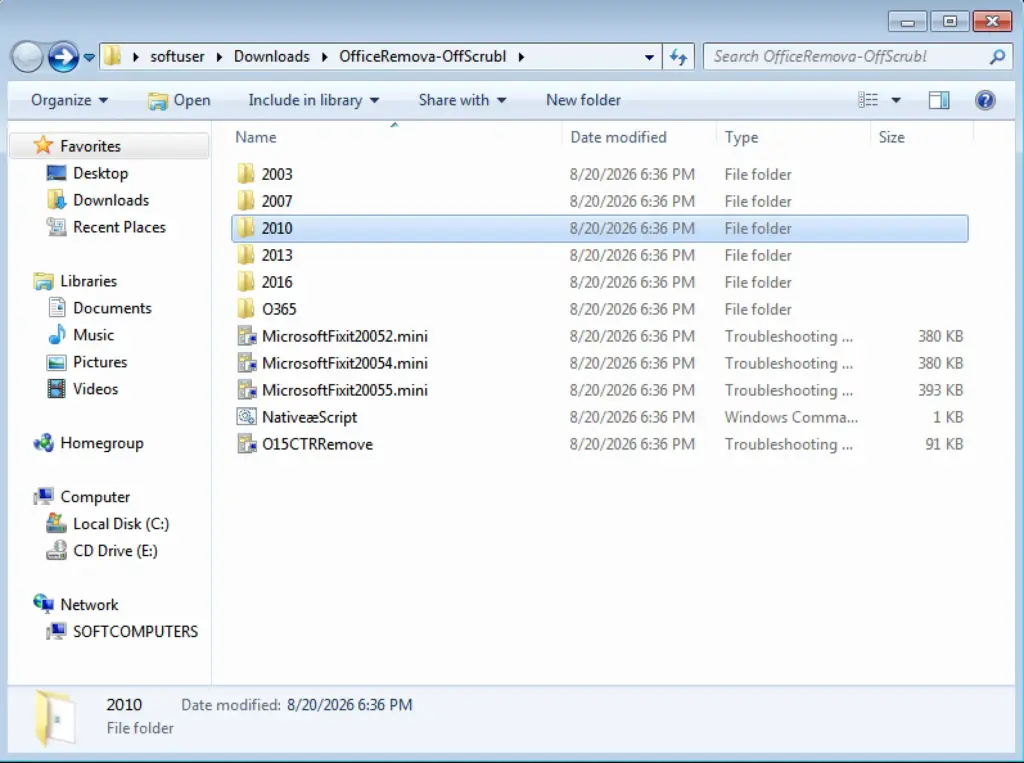The image size is (1024, 763).
Task: Select the MicrosoftFixit20055.mini file icon
Action: [246, 390]
